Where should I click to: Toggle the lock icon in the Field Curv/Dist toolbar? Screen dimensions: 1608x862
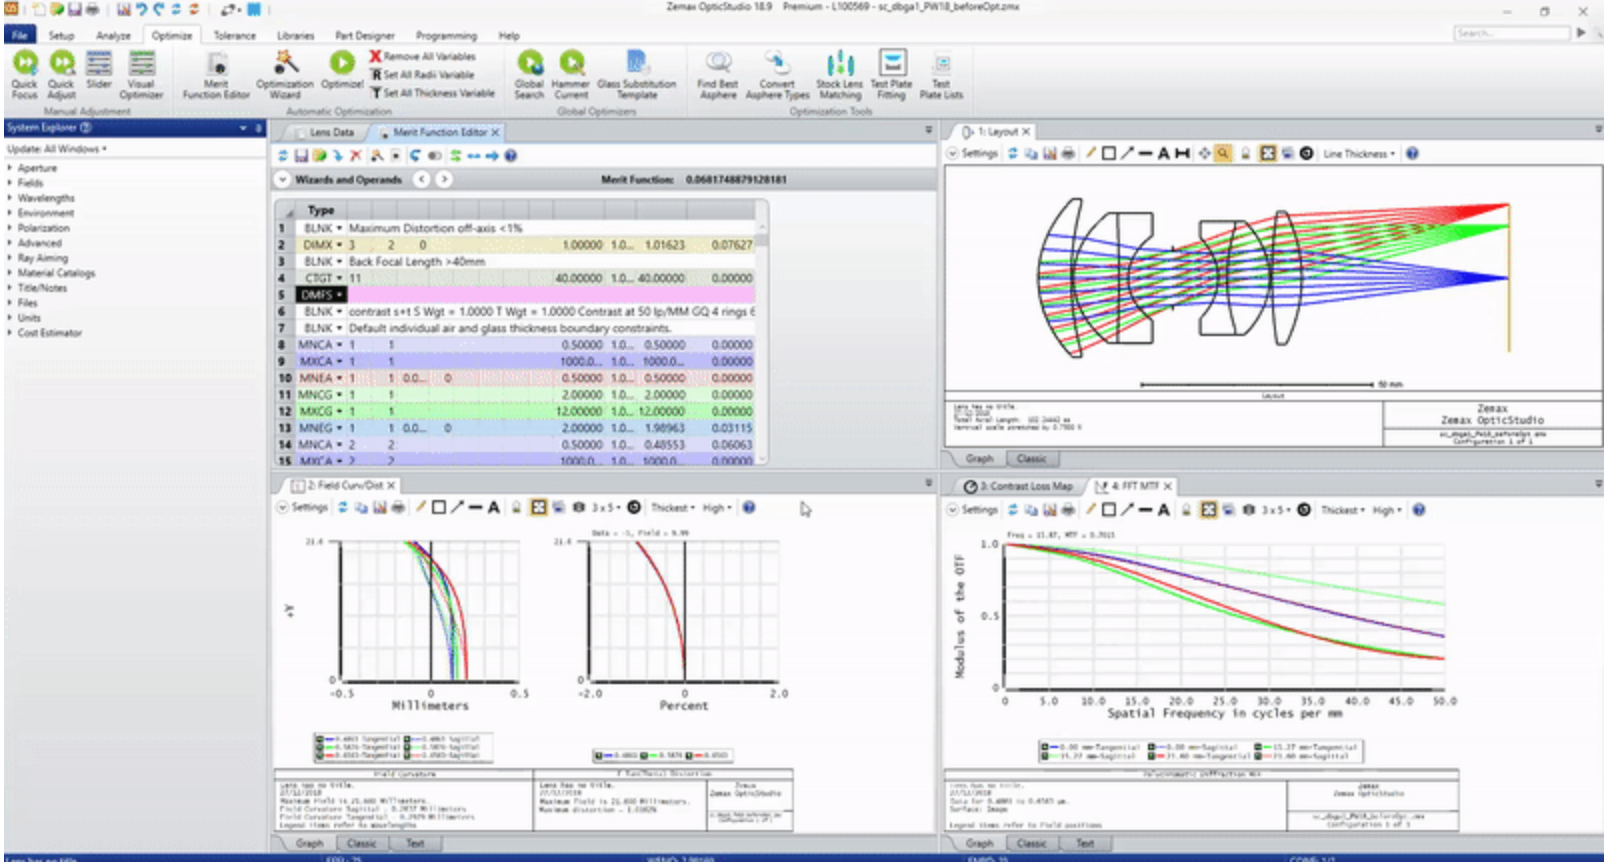[x=517, y=508]
